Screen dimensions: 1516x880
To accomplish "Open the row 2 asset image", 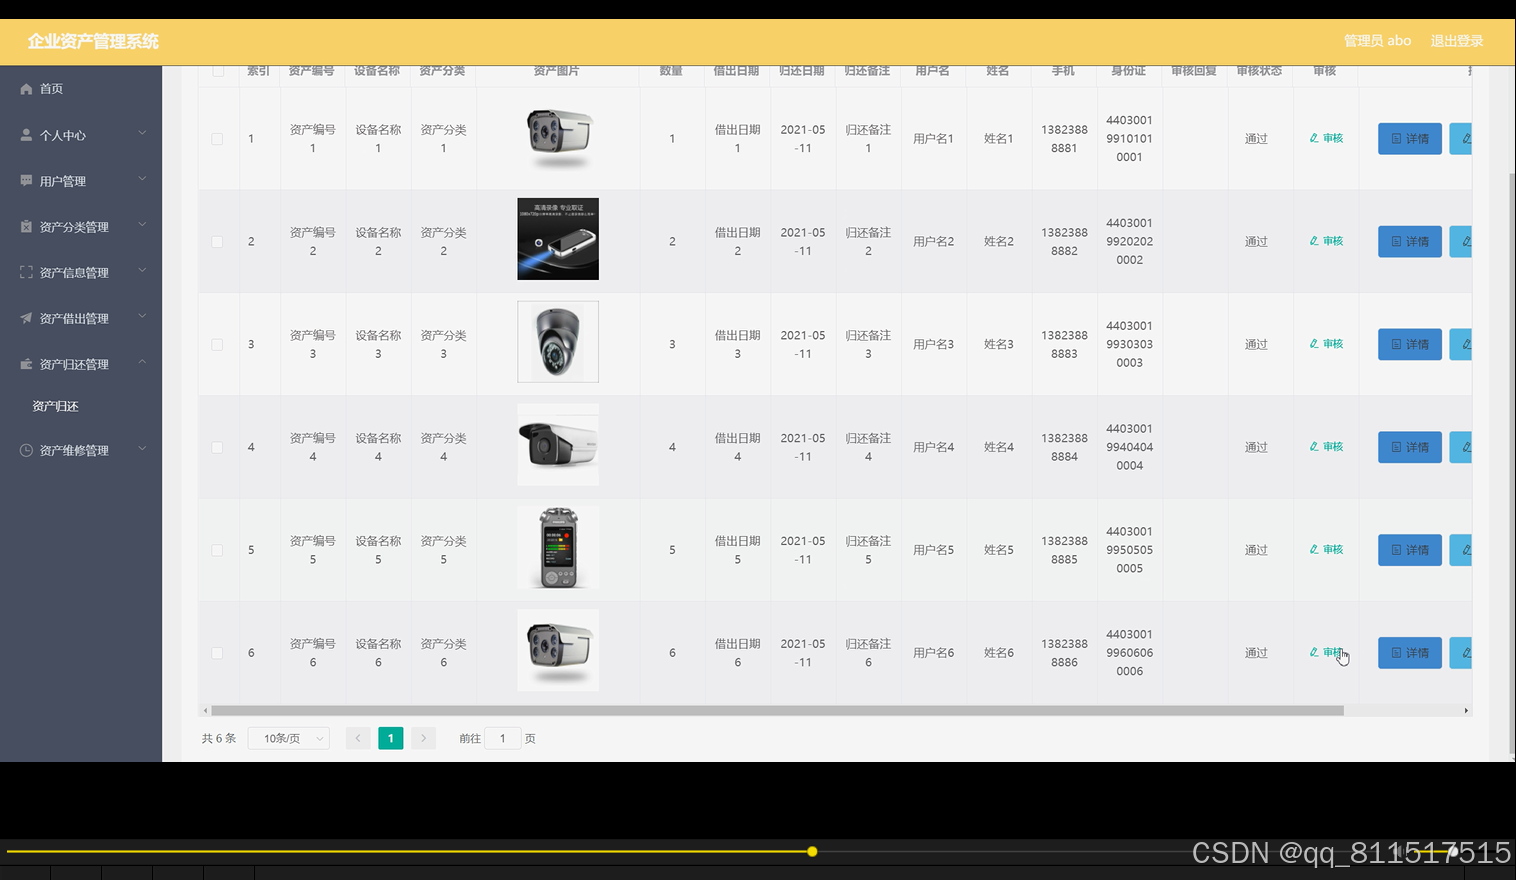I will 558,239.
